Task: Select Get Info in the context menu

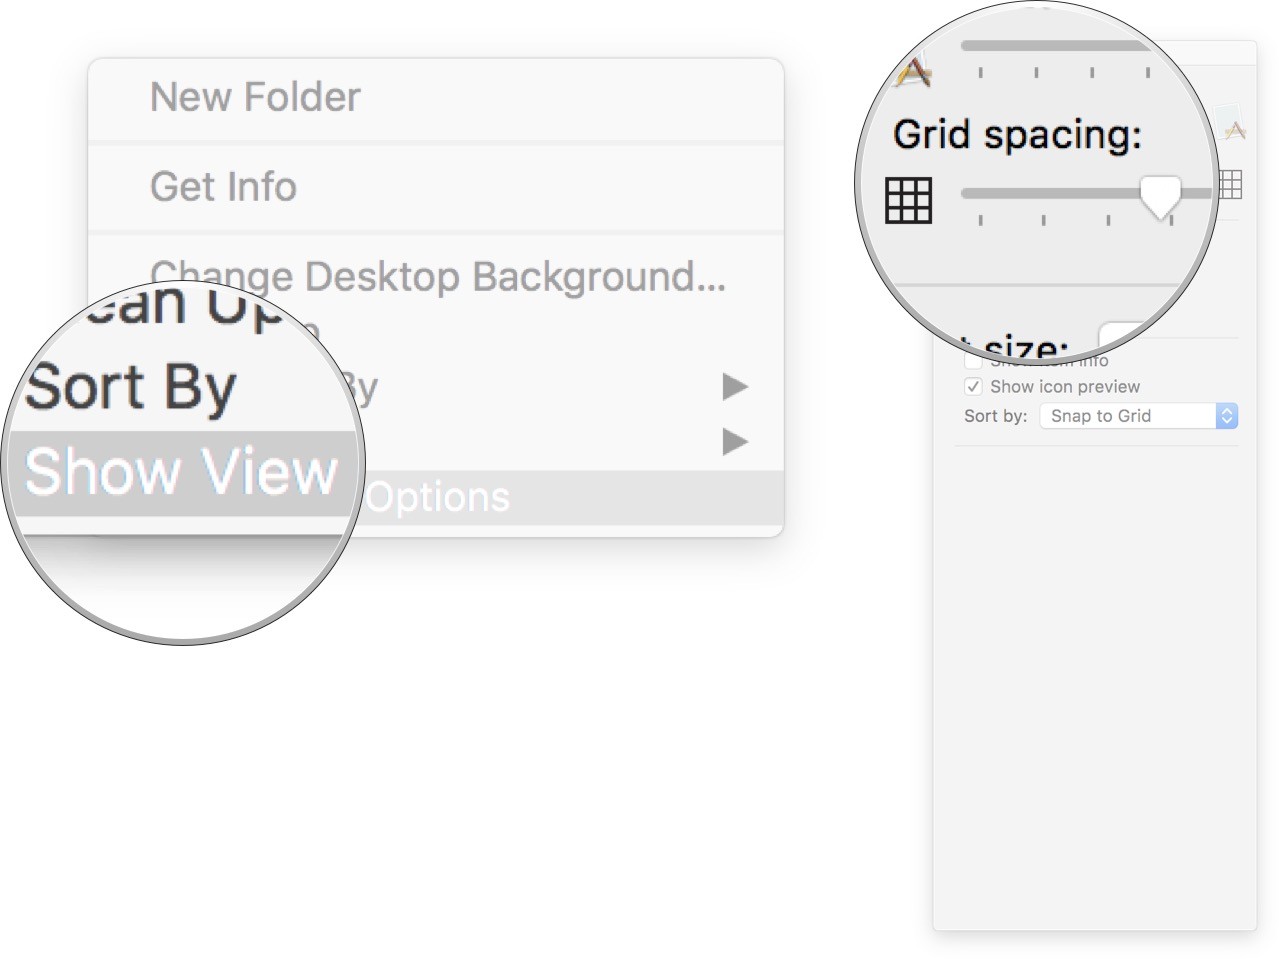Action: (223, 187)
